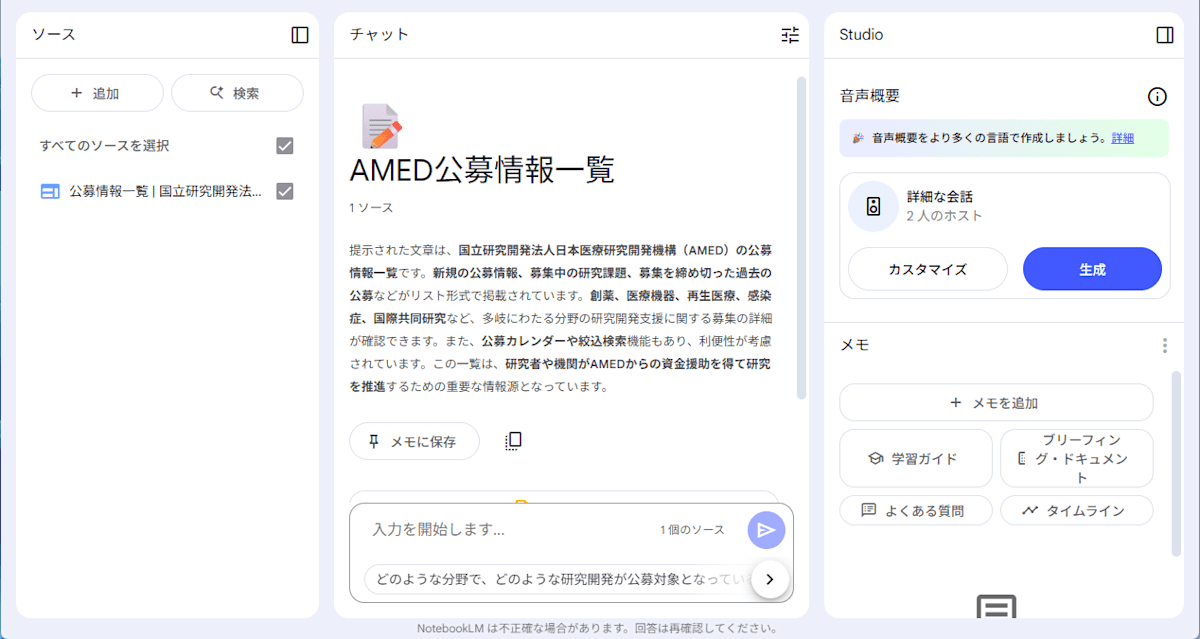1200x639 pixels.
Task: Toggle すべてのソースを選択 checkbox
Action: click(x=285, y=146)
